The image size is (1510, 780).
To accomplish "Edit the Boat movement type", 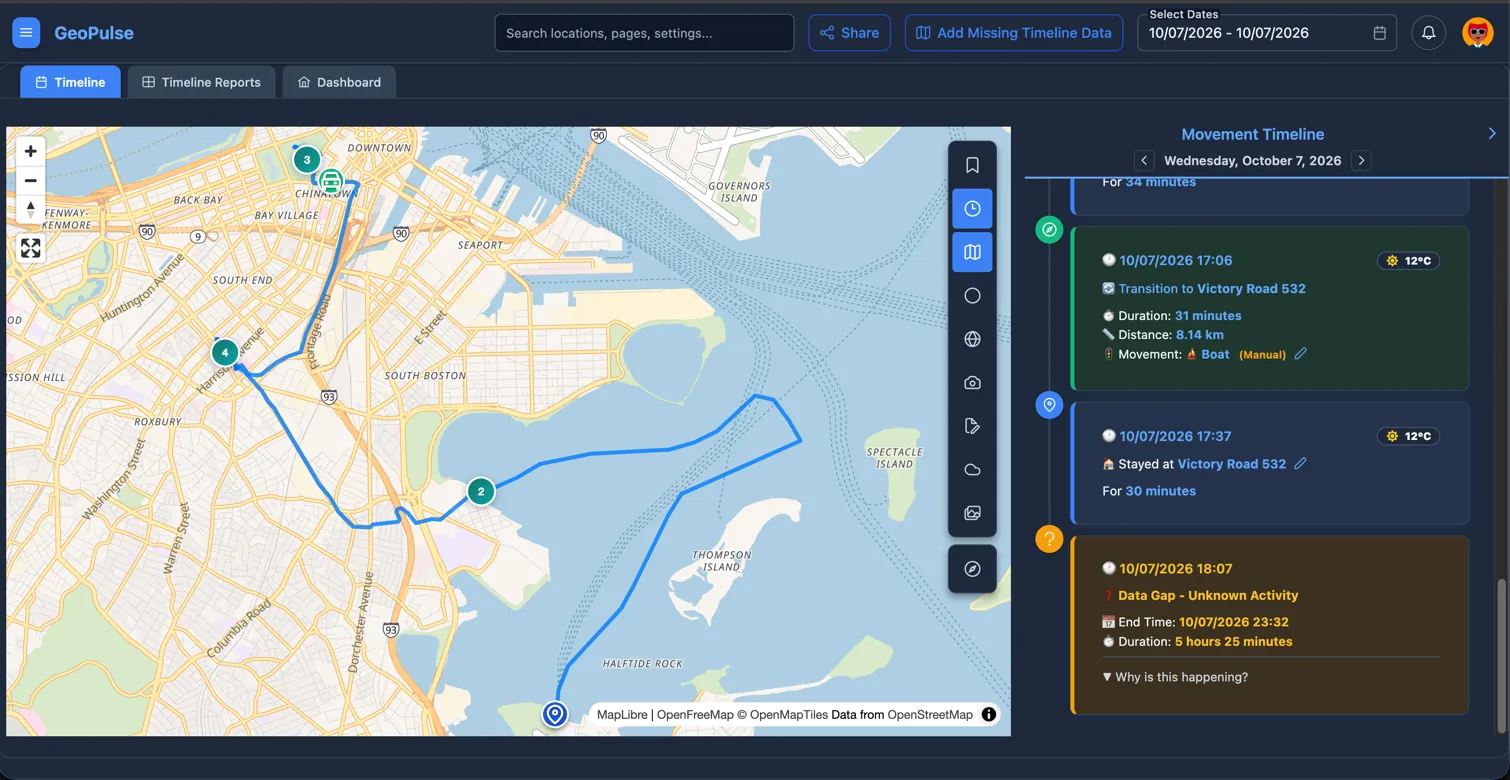I will [x=1300, y=354].
